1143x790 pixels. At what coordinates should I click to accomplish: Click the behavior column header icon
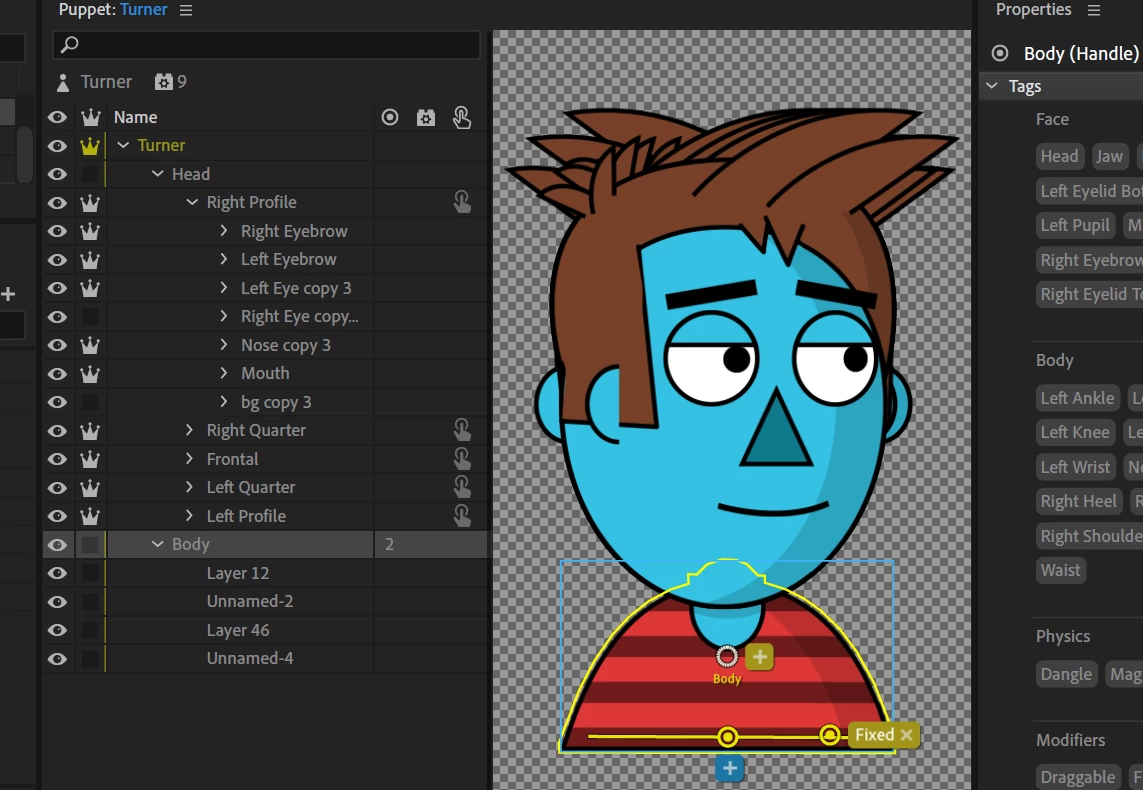click(x=426, y=117)
